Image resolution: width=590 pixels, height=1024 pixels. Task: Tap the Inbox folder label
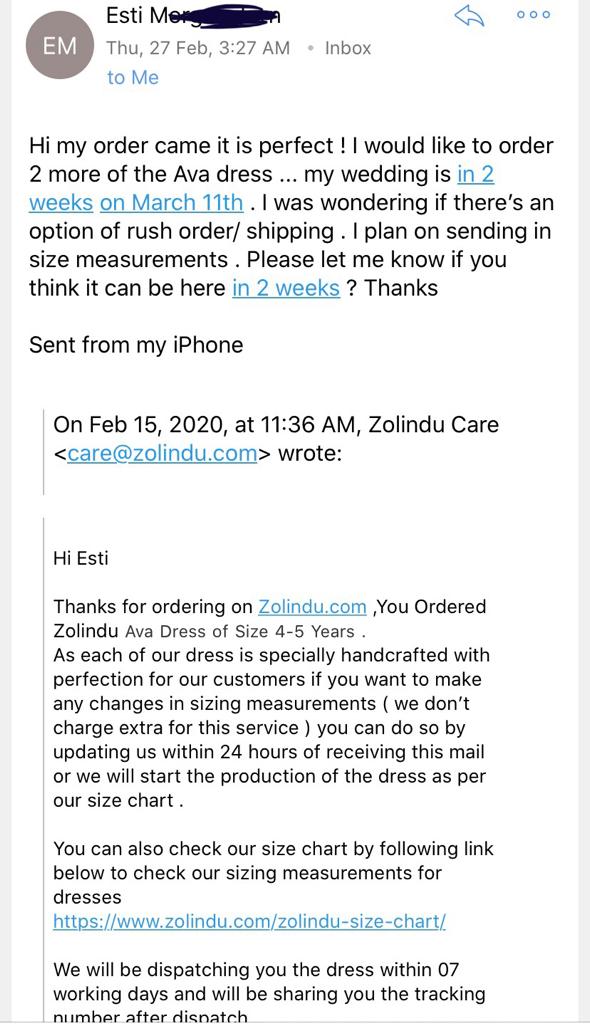pos(348,48)
